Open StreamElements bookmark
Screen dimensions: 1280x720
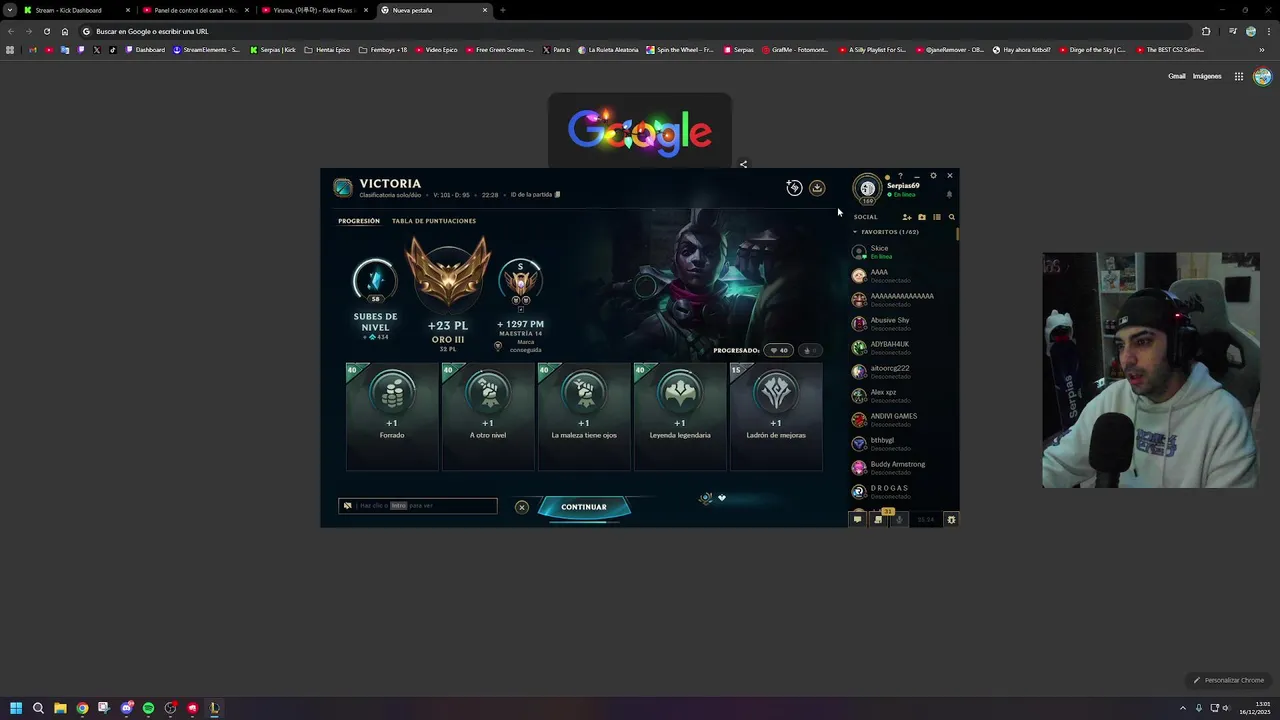(206, 50)
